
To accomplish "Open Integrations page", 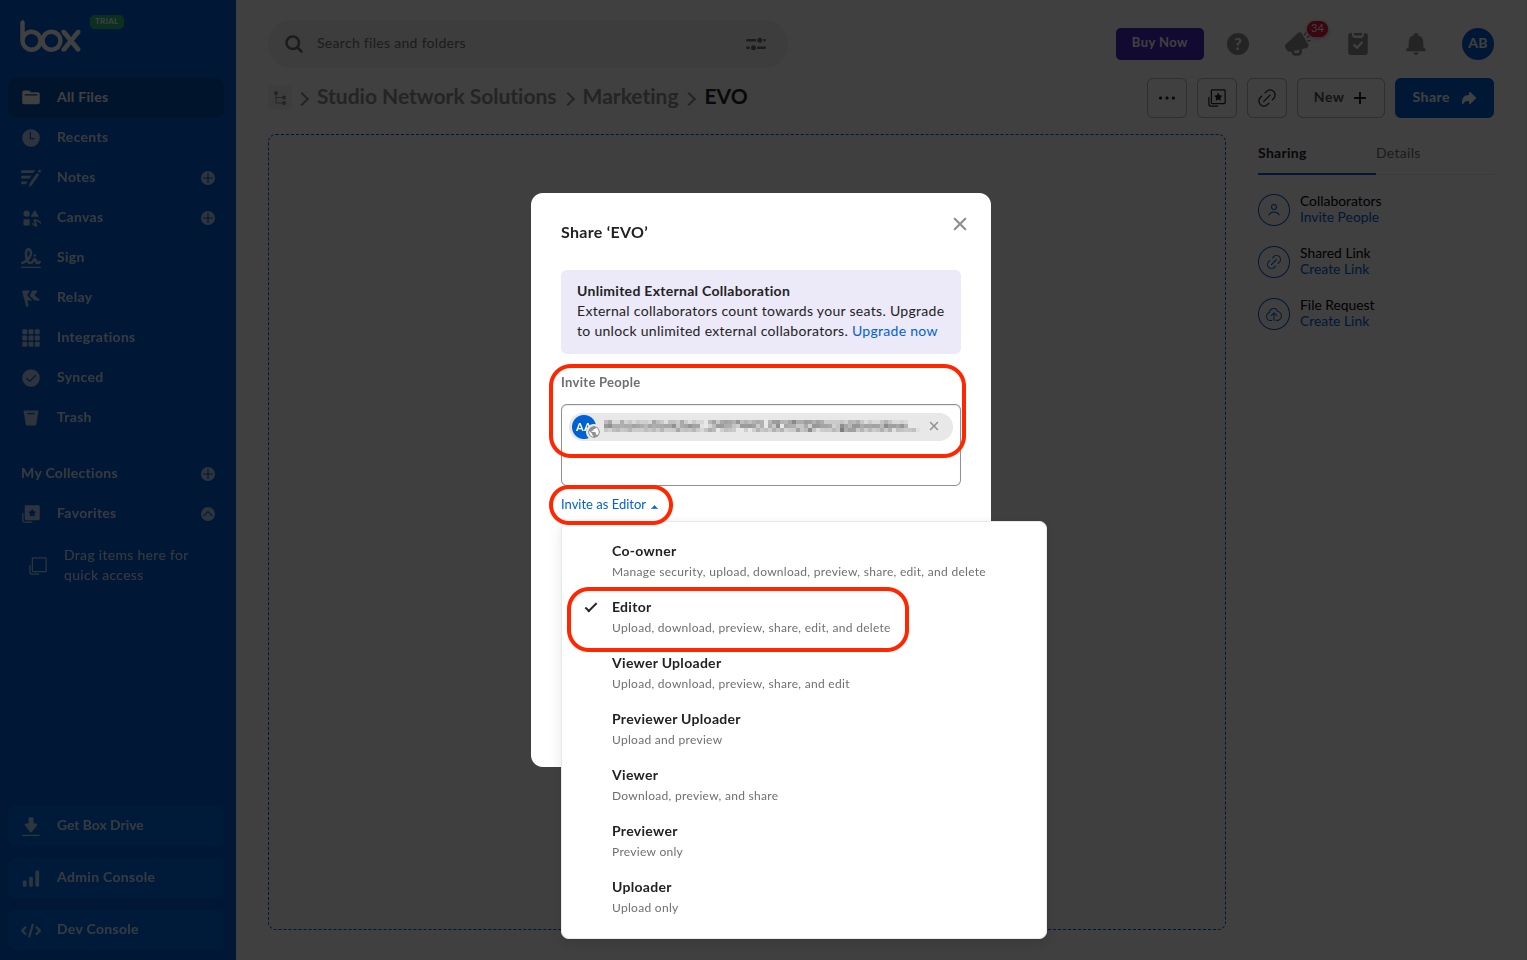I will [x=118, y=337].
